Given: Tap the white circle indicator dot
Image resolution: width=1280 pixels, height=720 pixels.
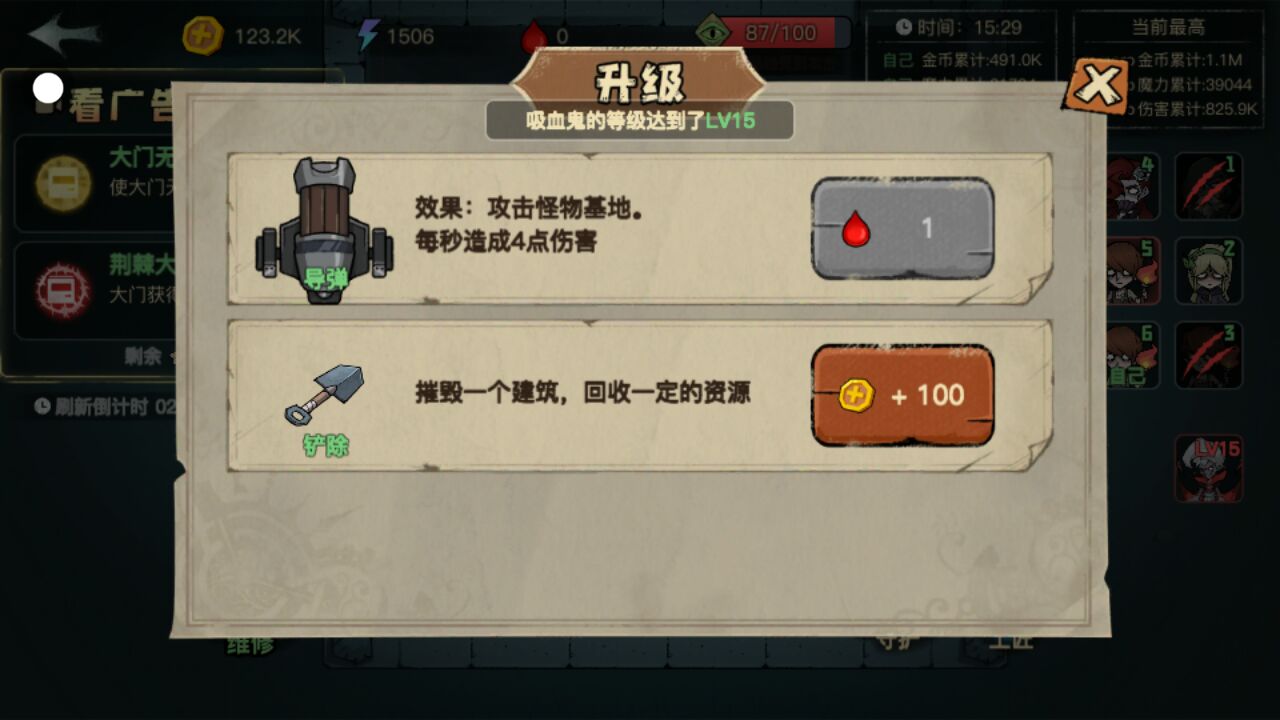Looking at the screenshot, I should [x=48, y=88].
